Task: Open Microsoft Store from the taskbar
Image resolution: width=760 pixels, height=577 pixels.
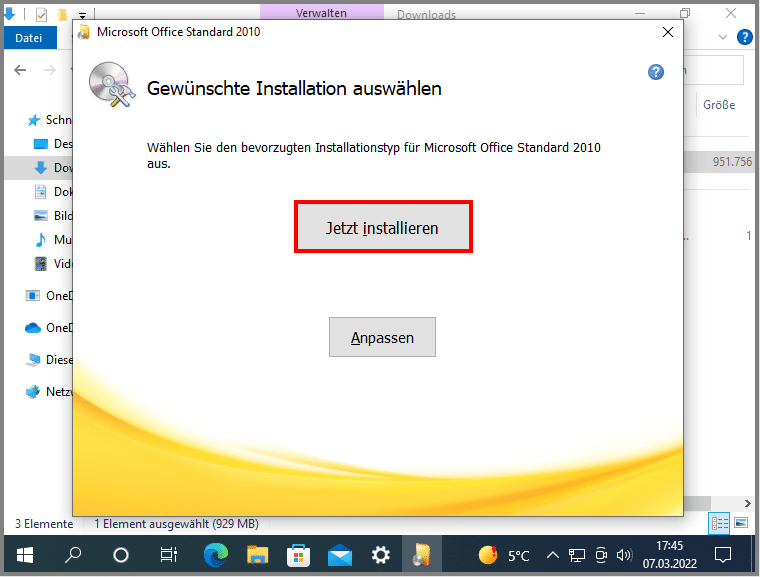Action: [x=298, y=554]
